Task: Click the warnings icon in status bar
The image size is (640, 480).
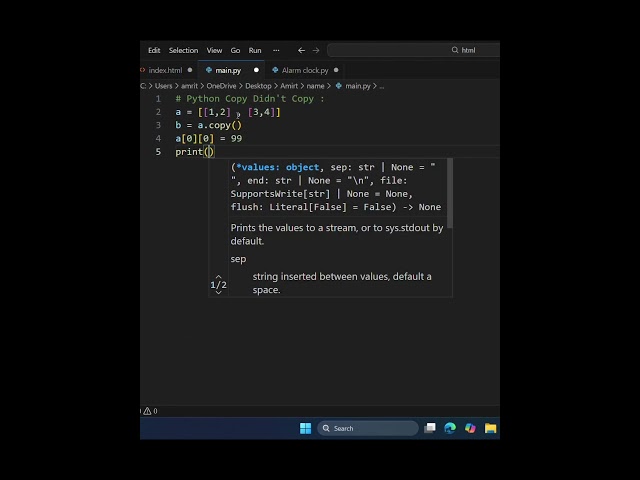Action: (x=147, y=411)
